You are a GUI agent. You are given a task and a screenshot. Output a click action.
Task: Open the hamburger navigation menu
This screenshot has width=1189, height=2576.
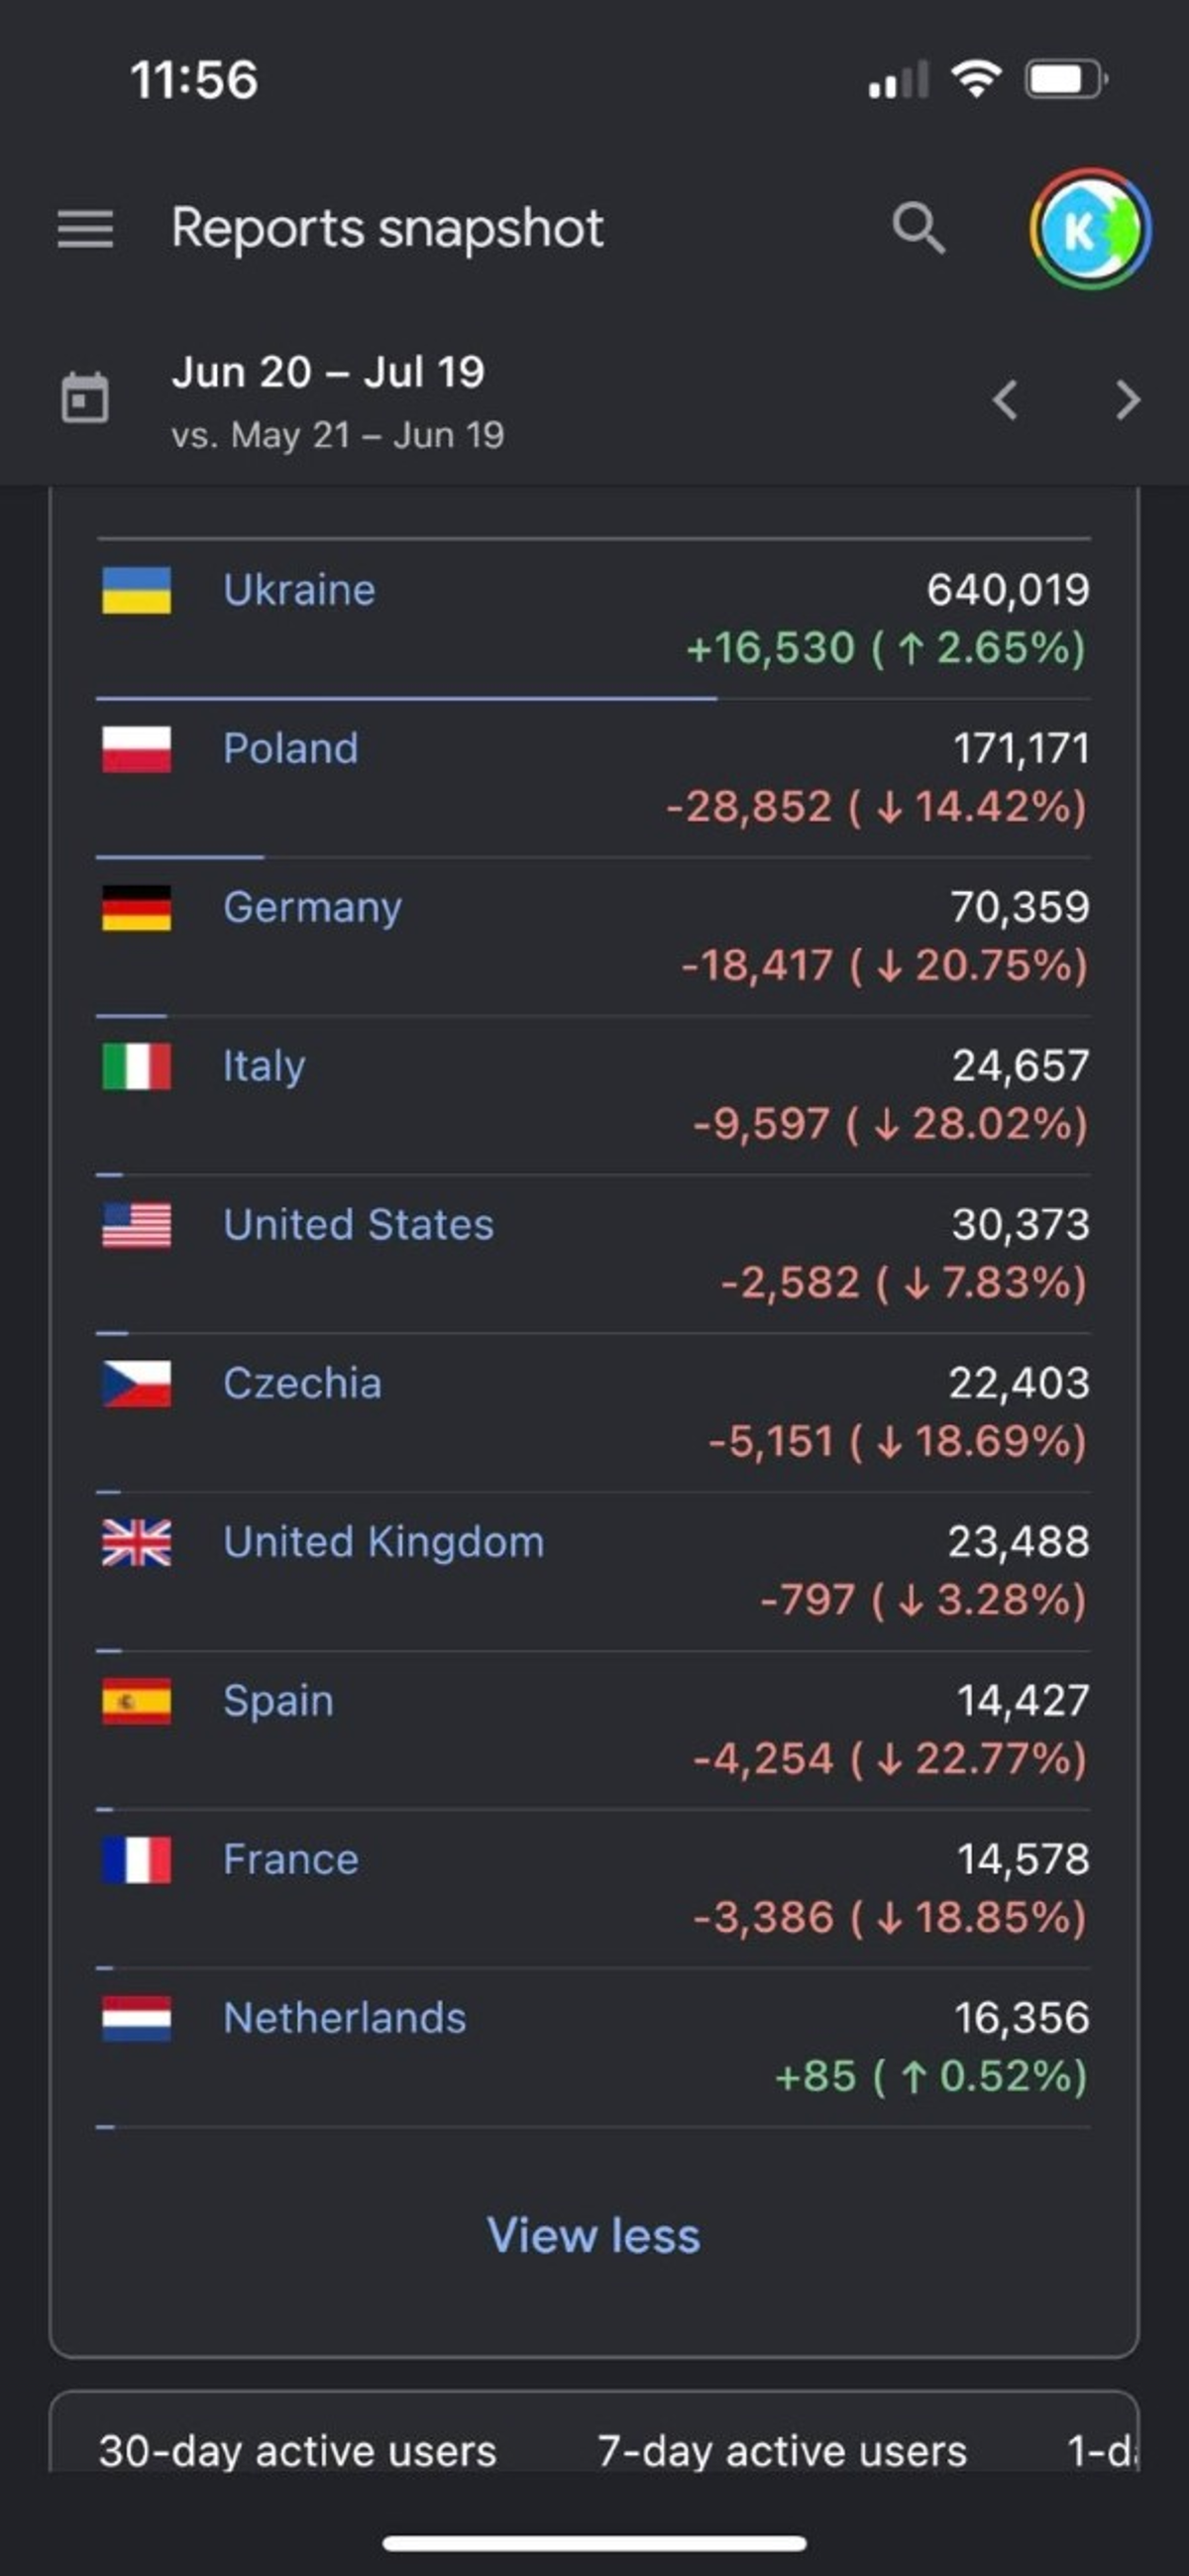pyautogui.click(x=85, y=229)
